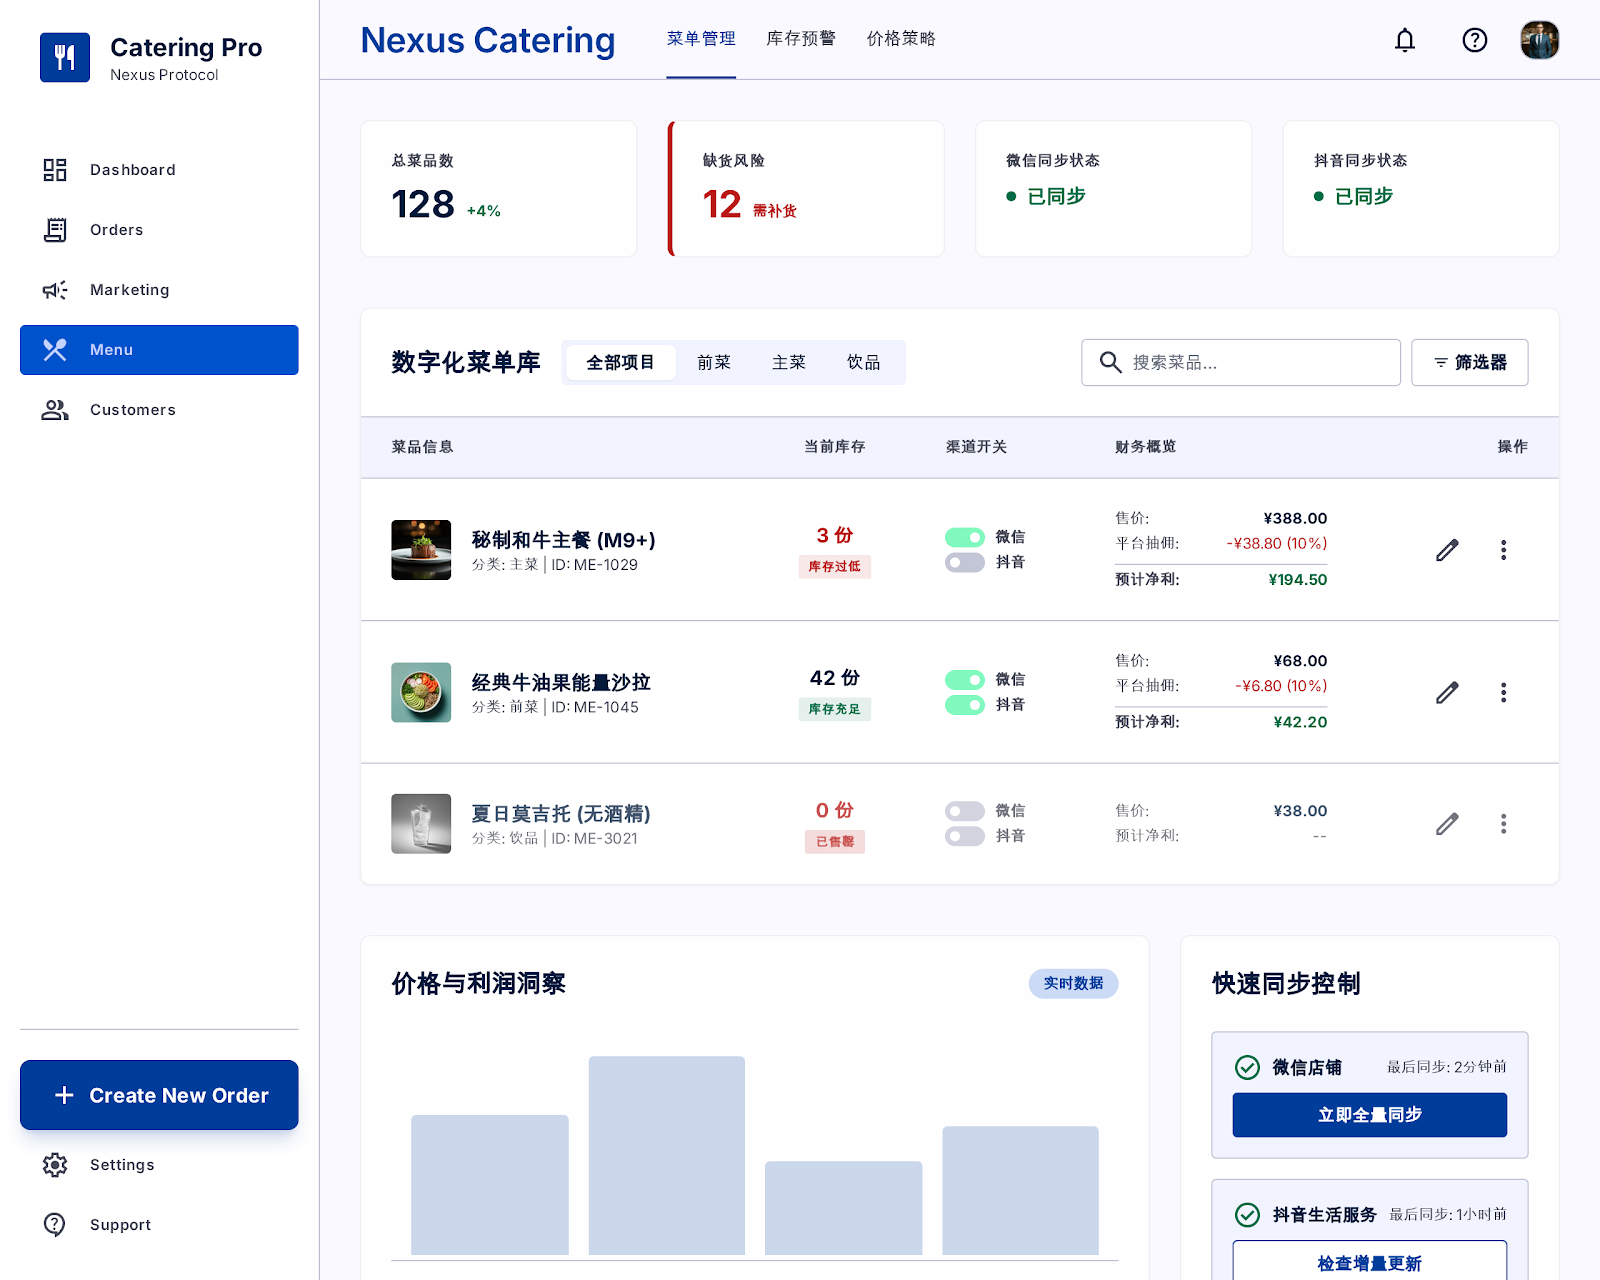Open the help question mark icon in header
This screenshot has height=1280, width=1600.
[1475, 40]
